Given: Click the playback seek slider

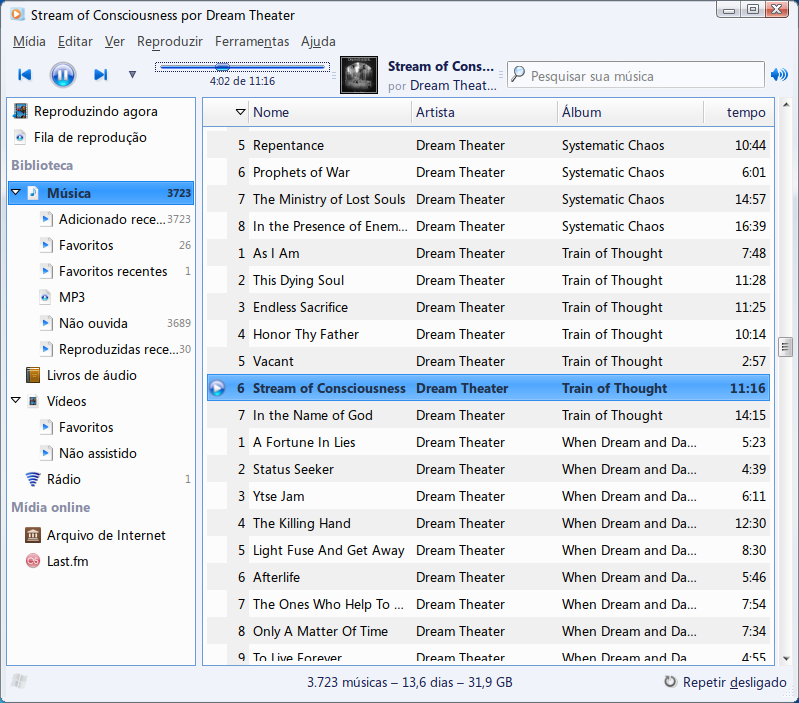Looking at the screenshot, I should pyautogui.click(x=242, y=67).
